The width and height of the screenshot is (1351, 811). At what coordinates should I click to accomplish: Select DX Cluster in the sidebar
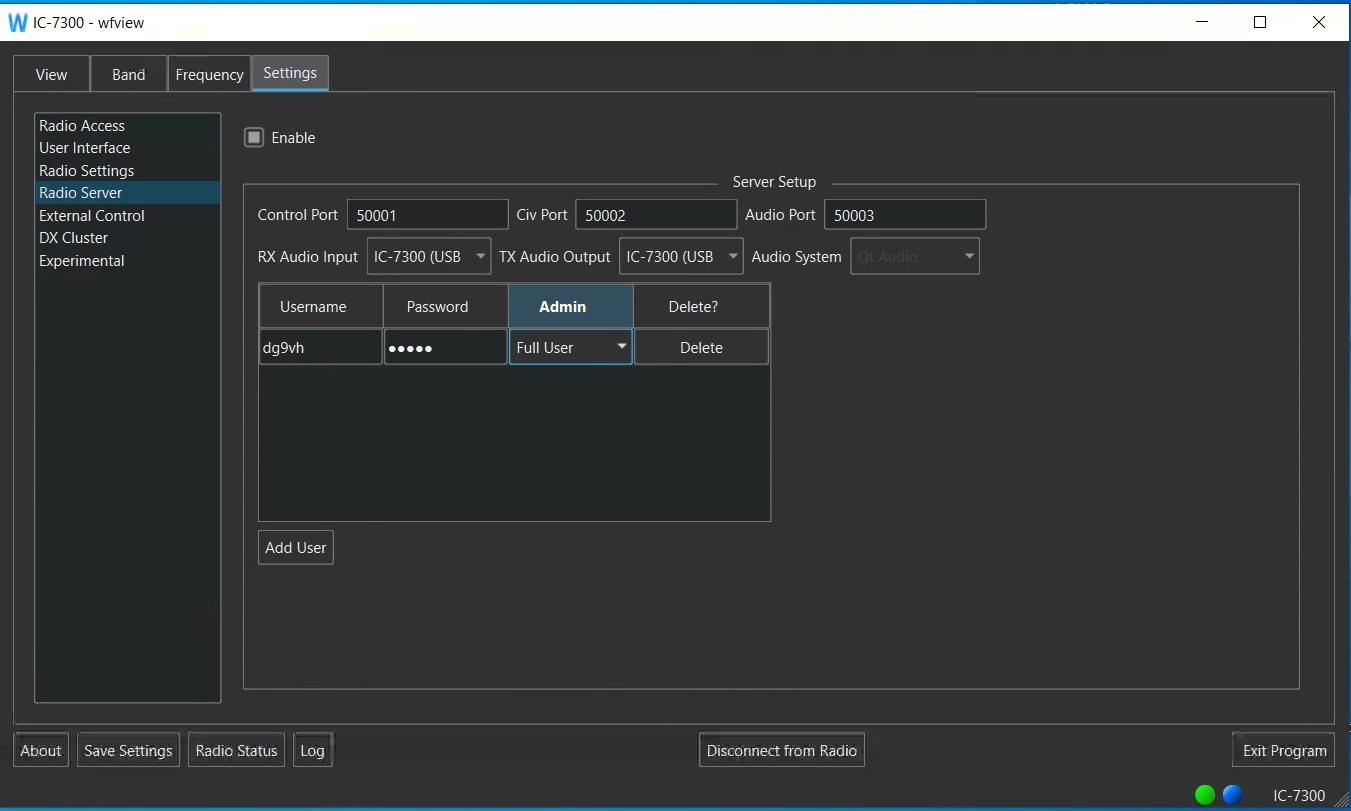click(73, 238)
